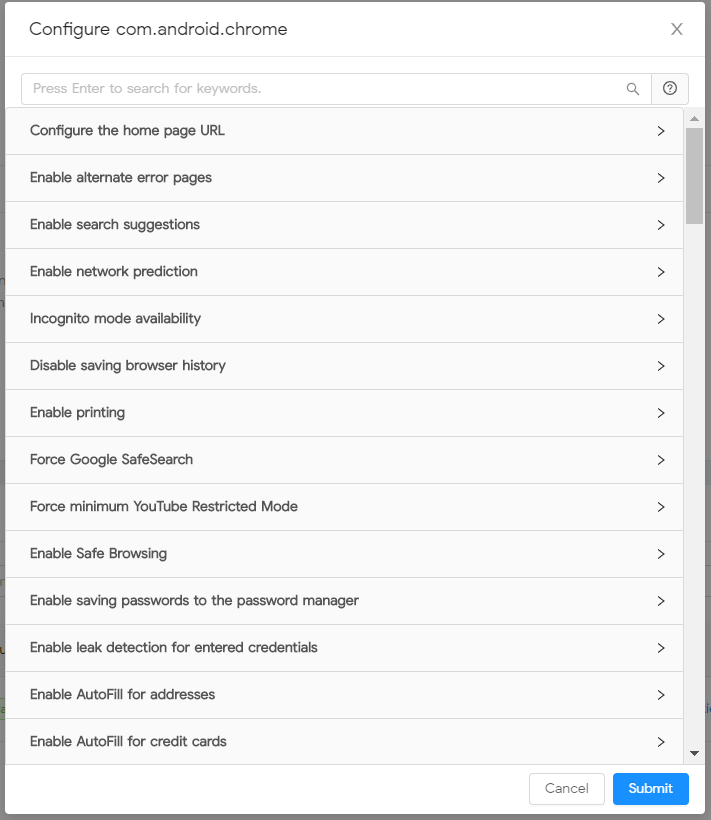Expand chevron for Force Google SafeSearch
711x820 pixels.
tap(661, 460)
